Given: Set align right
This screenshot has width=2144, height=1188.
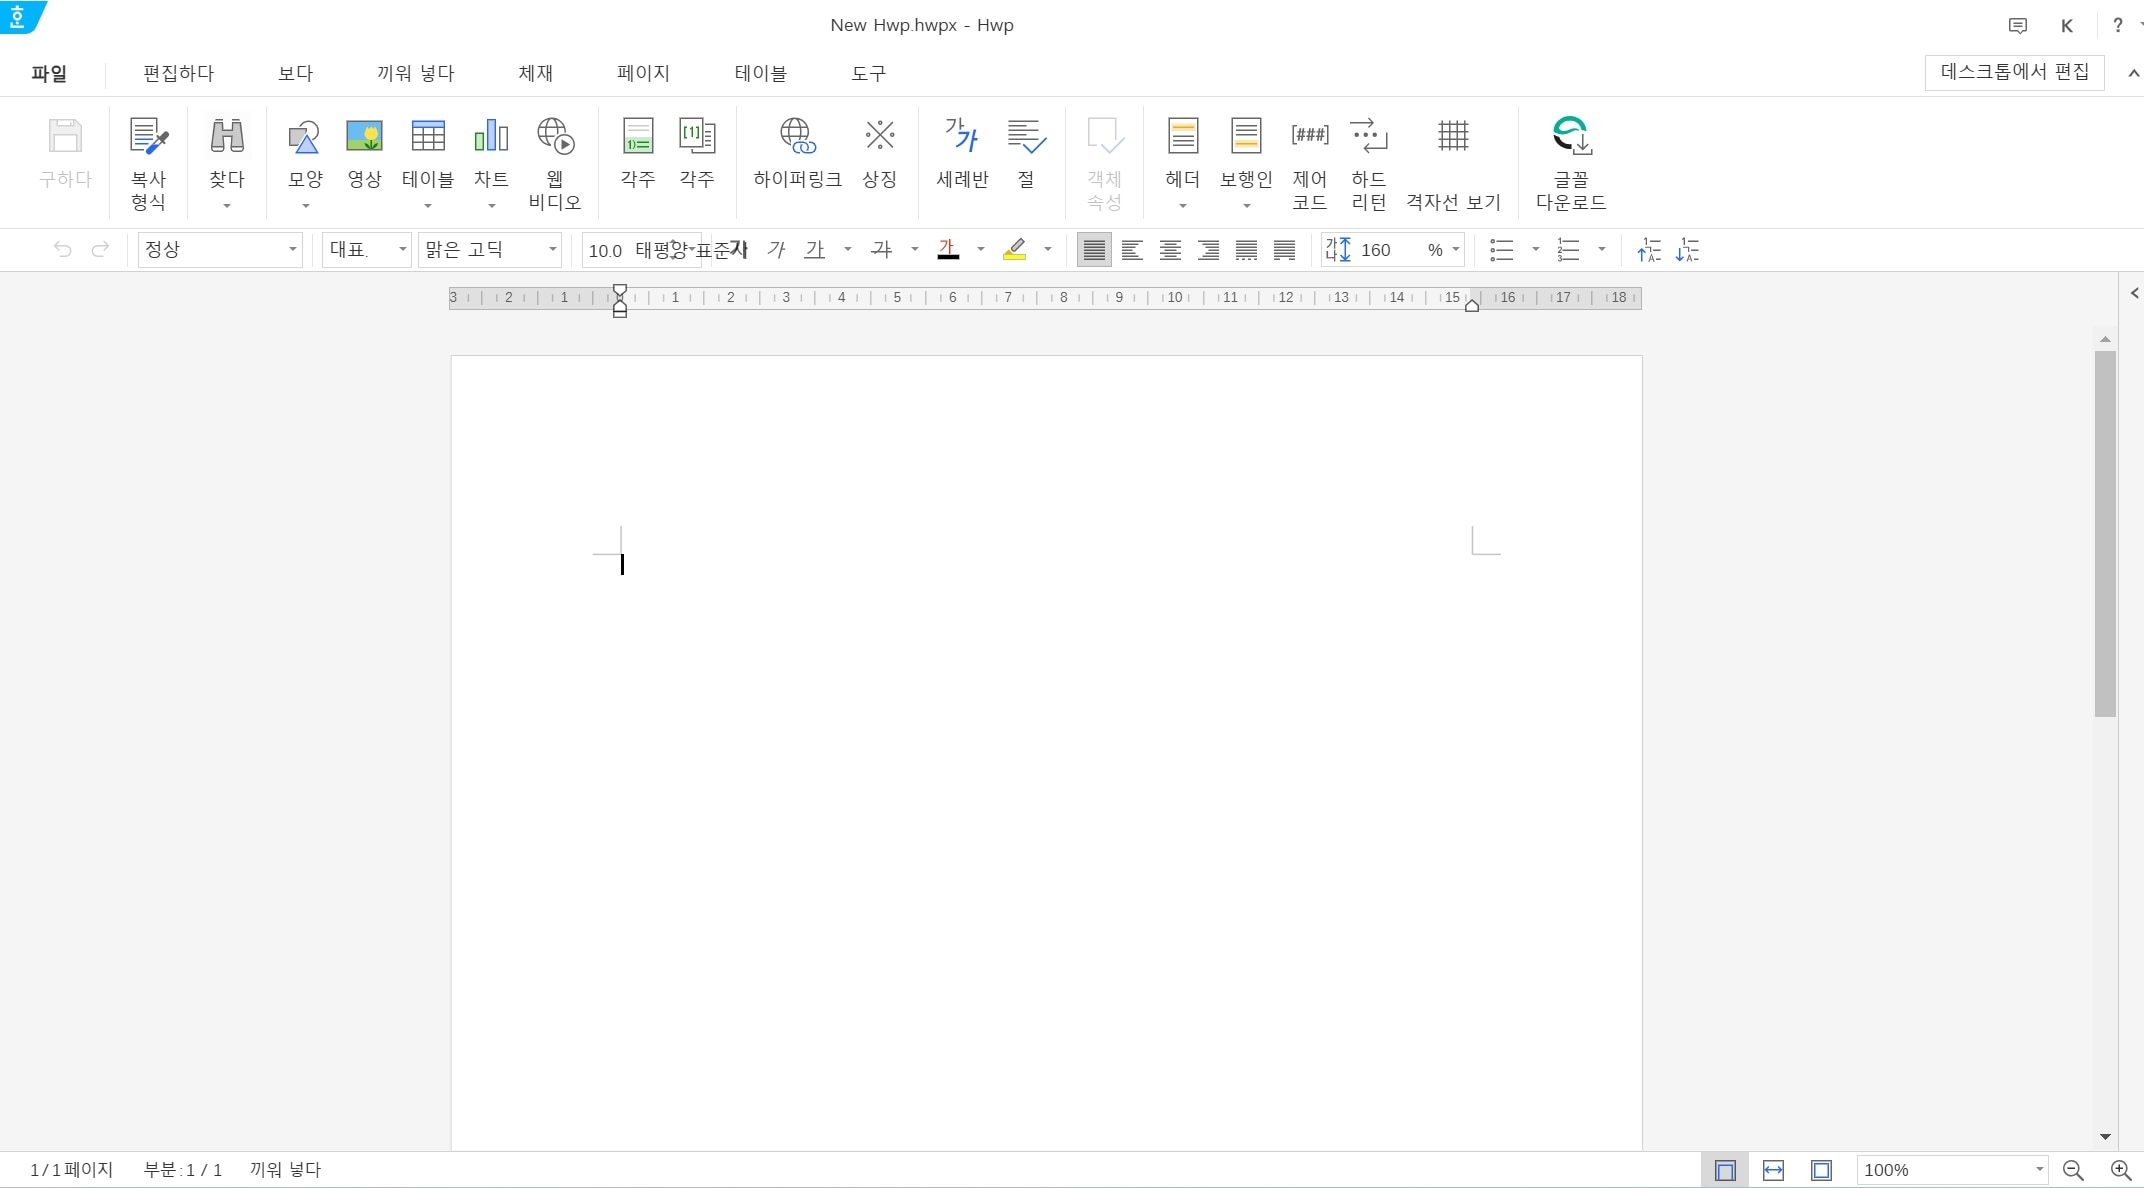Looking at the screenshot, I should click(x=1208, y=250).
